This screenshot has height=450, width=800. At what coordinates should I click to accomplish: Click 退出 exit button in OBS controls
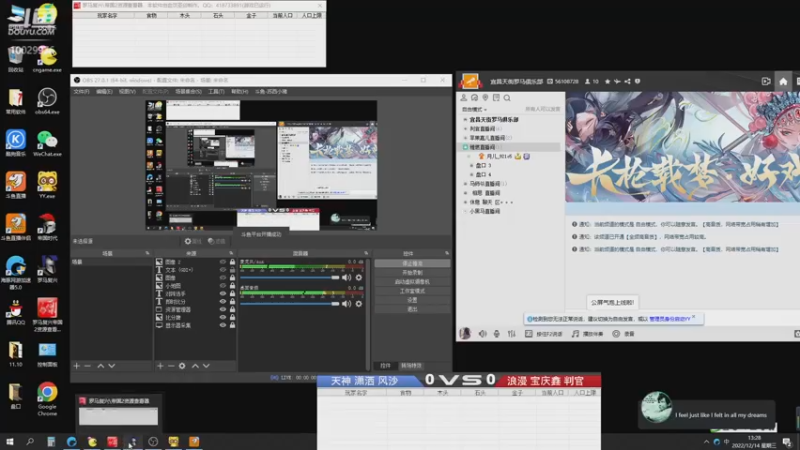tap(412, 309)
